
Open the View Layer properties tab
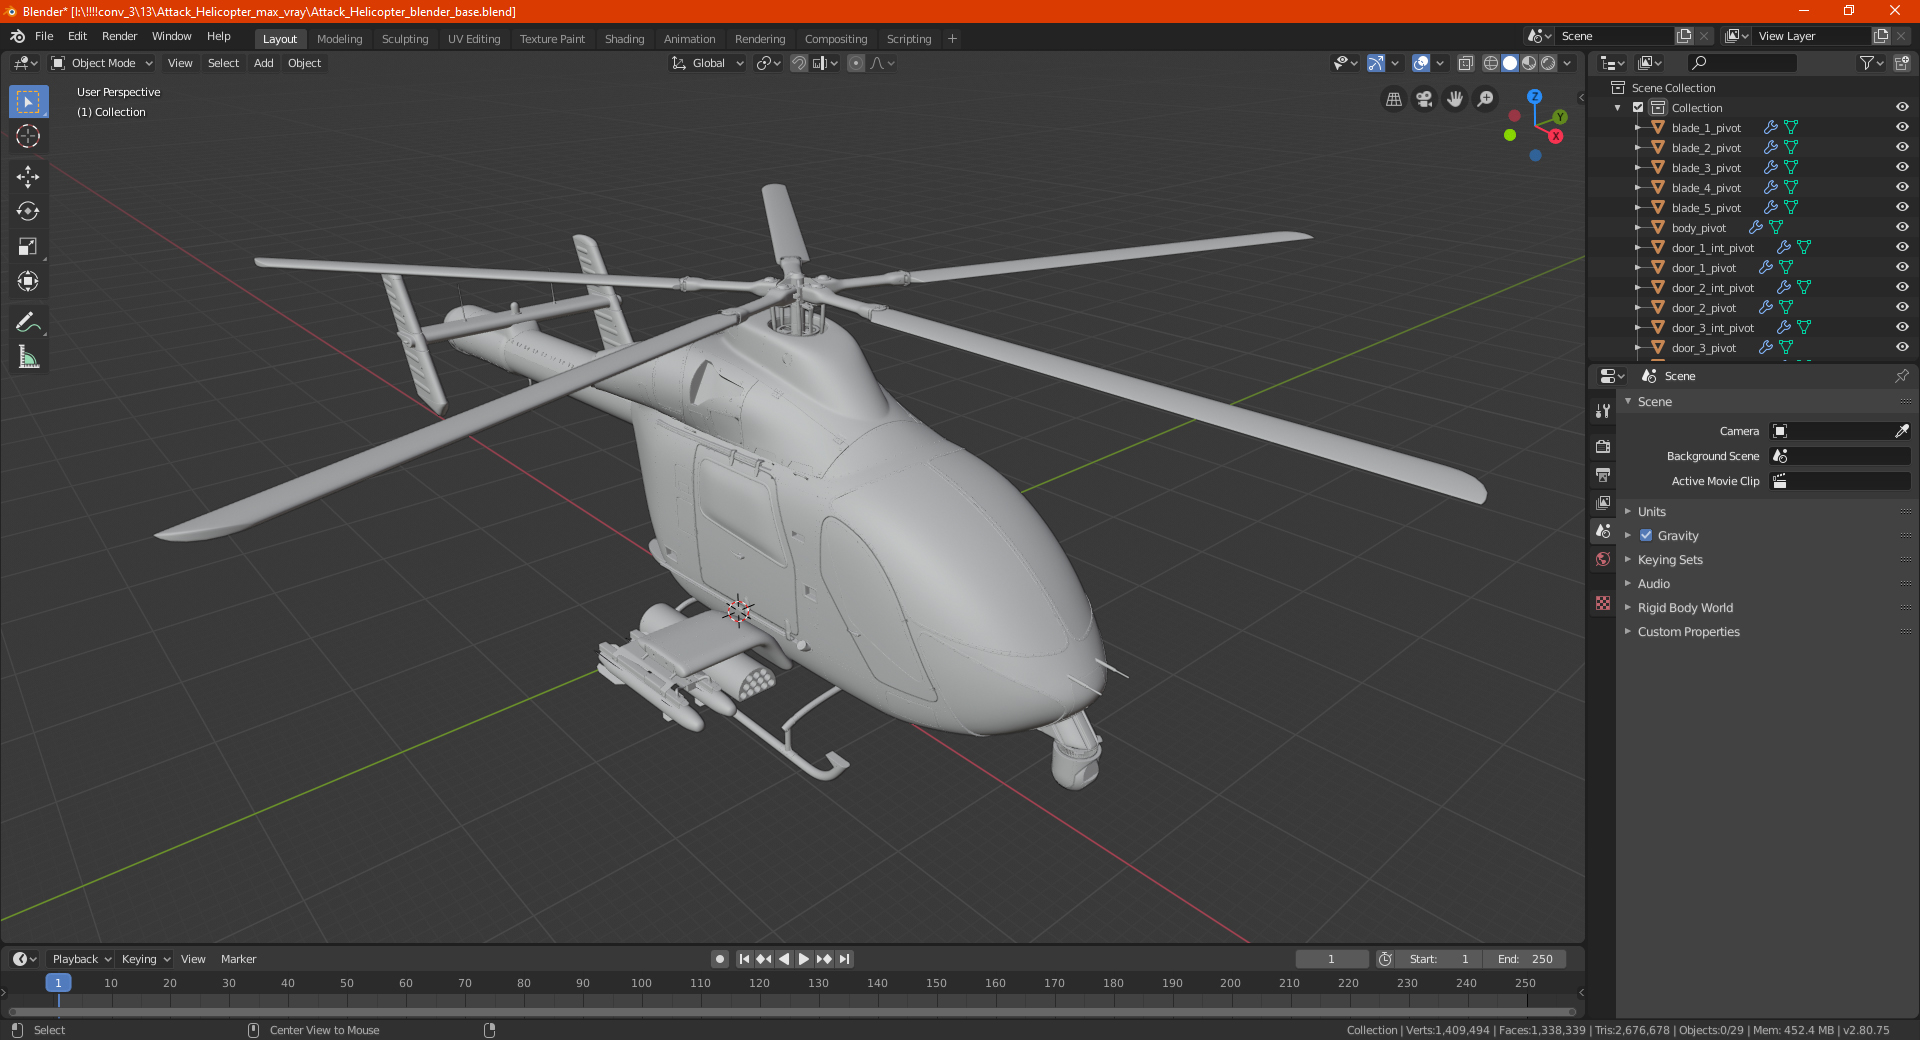pos(1603,502)
